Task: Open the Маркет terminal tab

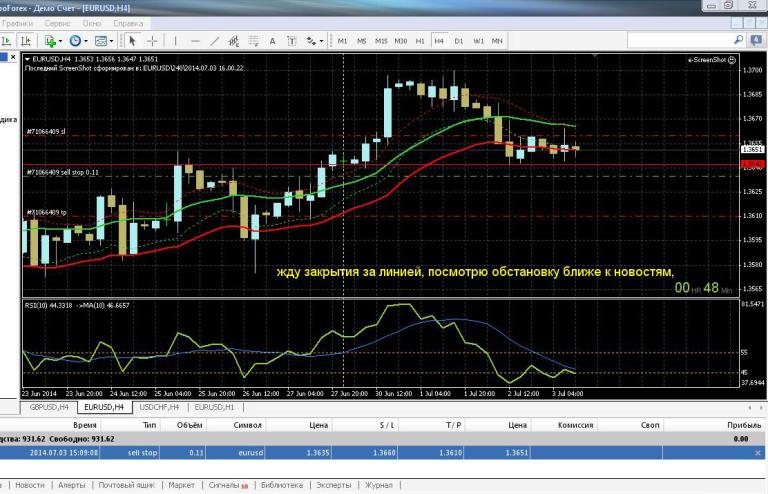Action: [181, 485]
